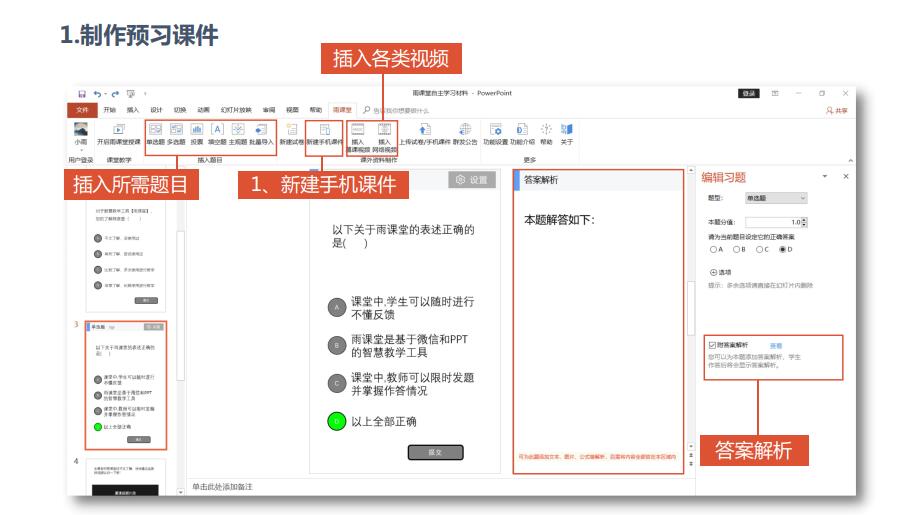
Task: Switch to the 幻灯片放映 Slide Show tab
Action: (236, 110)
